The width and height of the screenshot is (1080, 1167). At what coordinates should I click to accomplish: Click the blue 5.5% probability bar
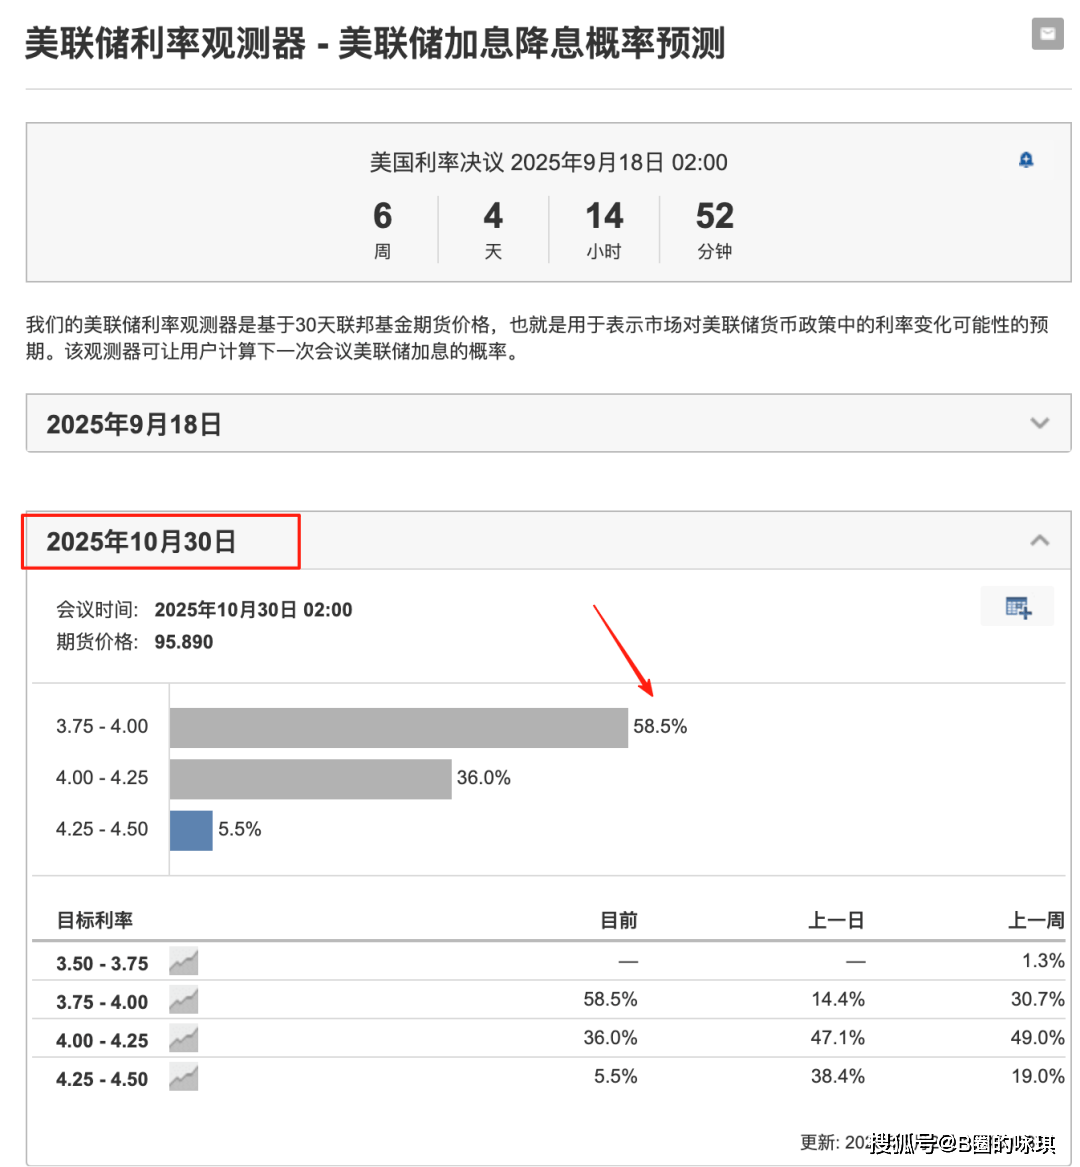tap(191, 830)
